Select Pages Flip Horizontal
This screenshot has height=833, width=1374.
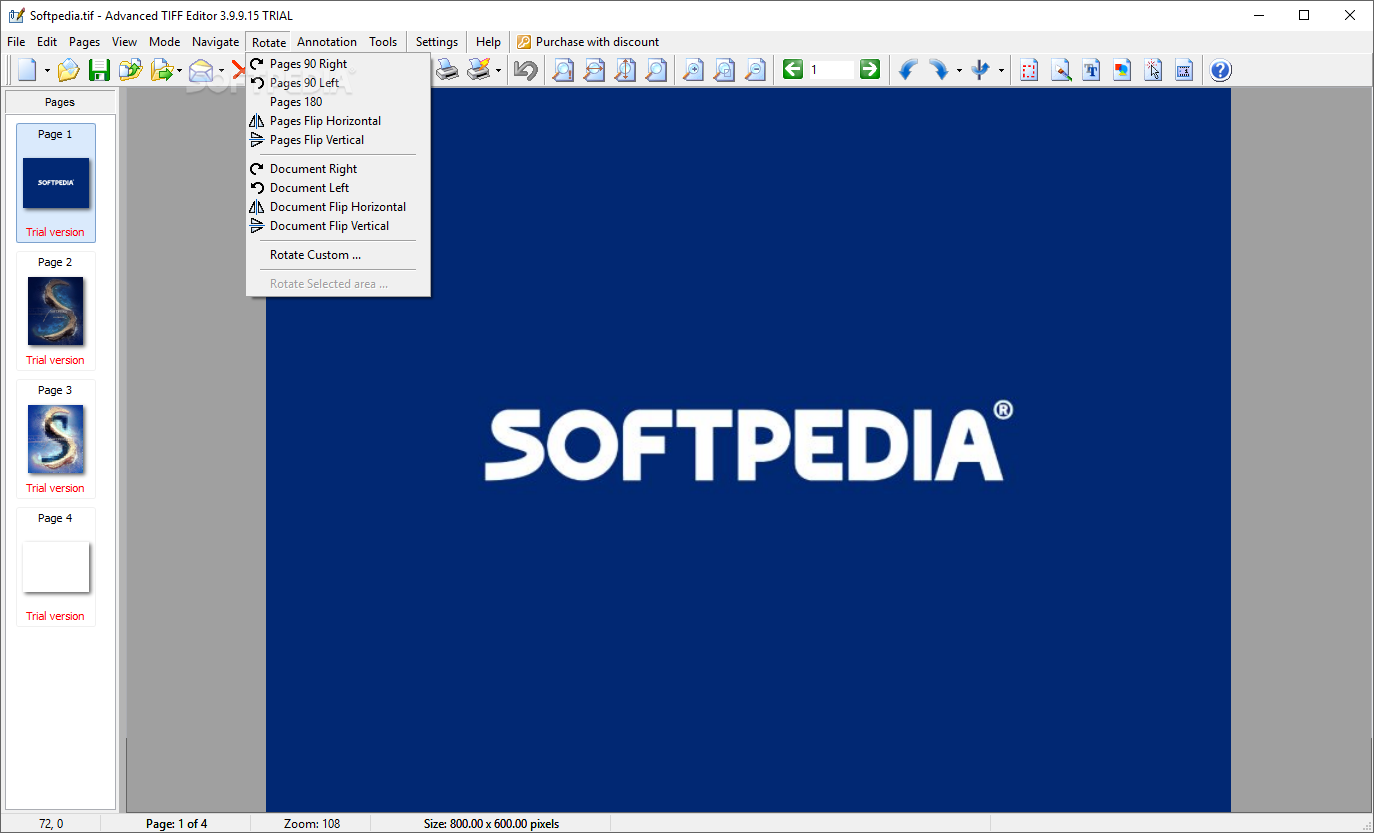[339, 121]
